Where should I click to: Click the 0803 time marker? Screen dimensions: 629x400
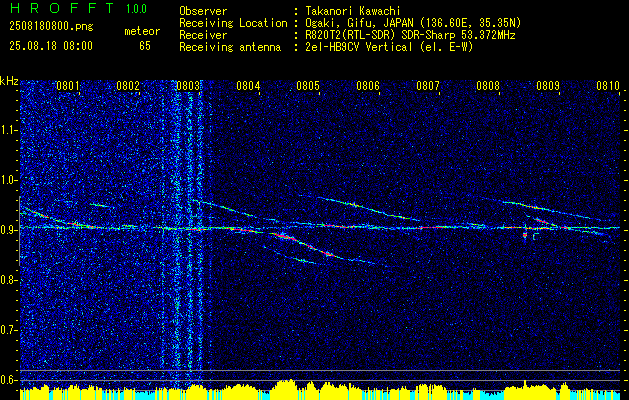coord(188,86)
